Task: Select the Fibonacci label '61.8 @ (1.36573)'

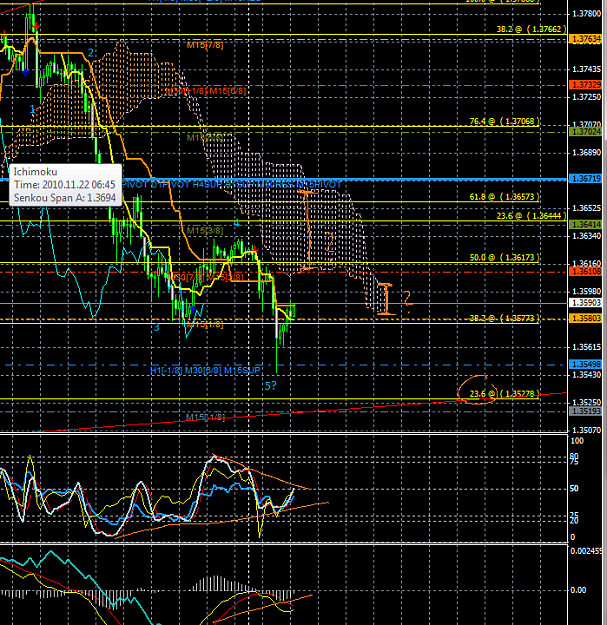Action: pos(505,197)
